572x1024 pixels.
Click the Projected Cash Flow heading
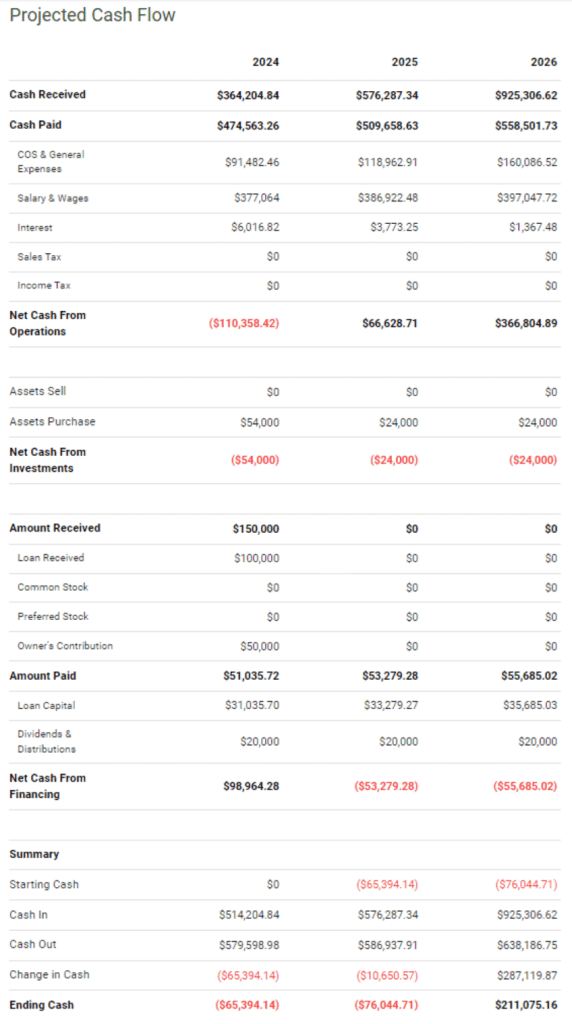tap(92, 16)
